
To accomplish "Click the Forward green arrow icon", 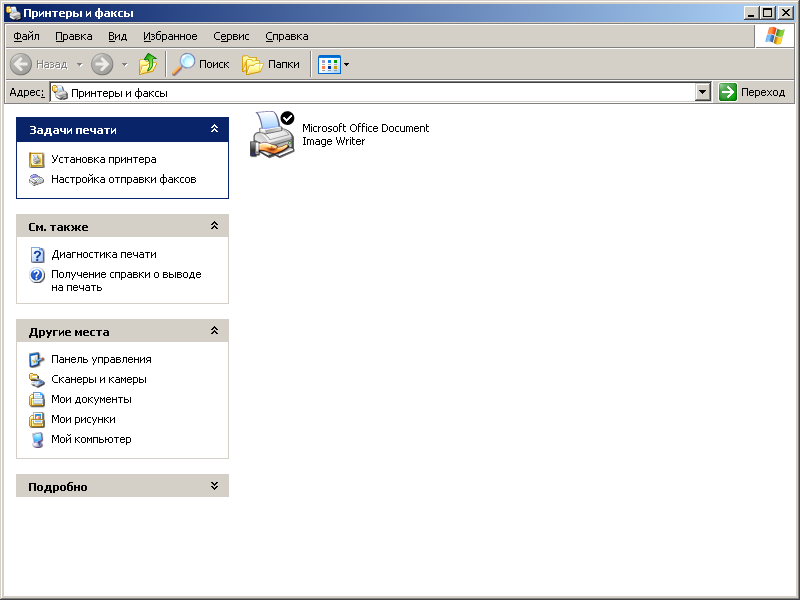I will [x=102, y=64].
